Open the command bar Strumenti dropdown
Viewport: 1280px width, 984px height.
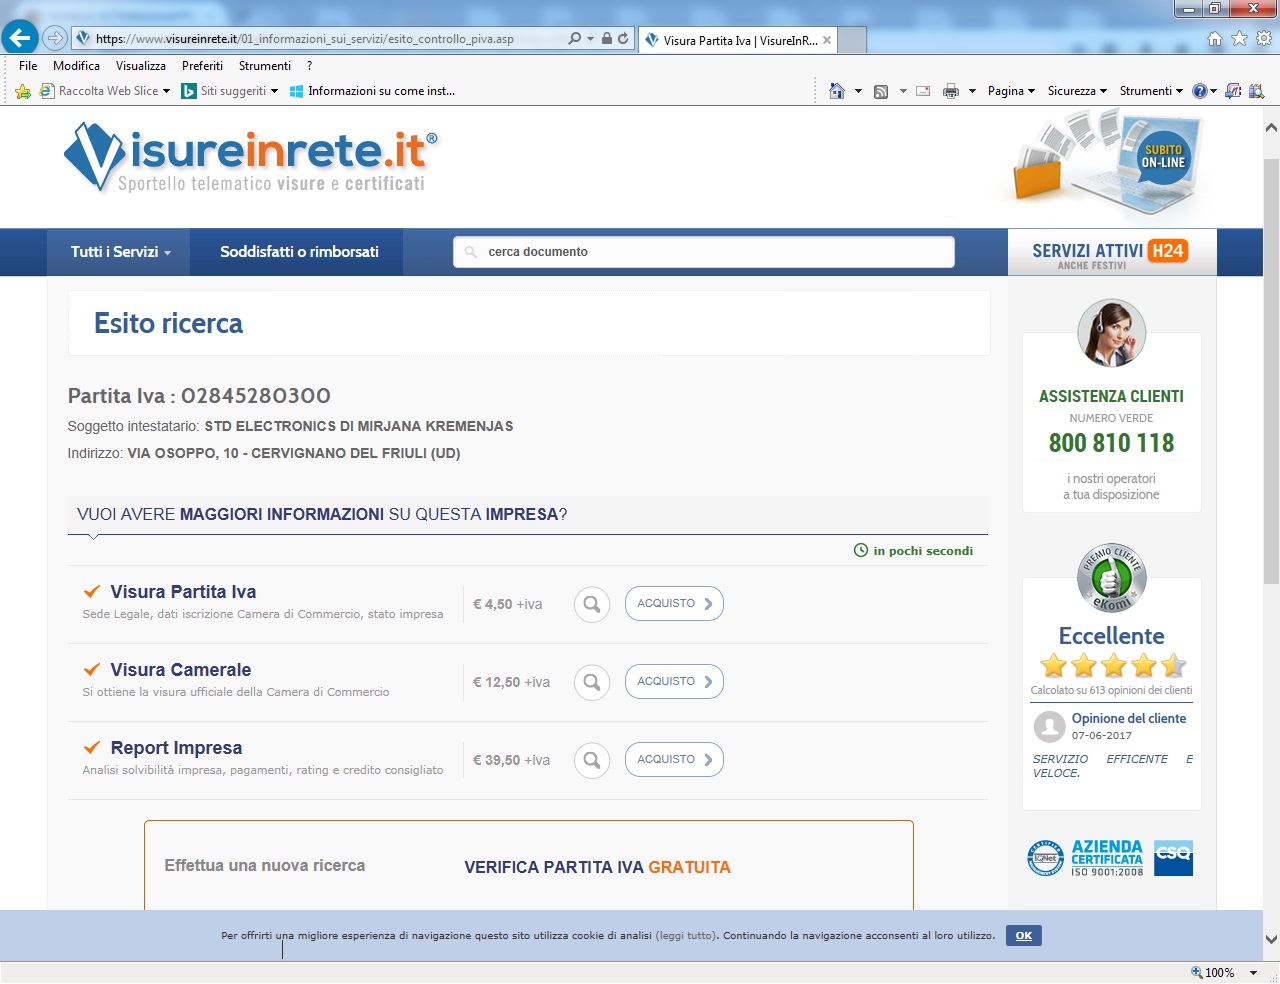[1151, 91]
